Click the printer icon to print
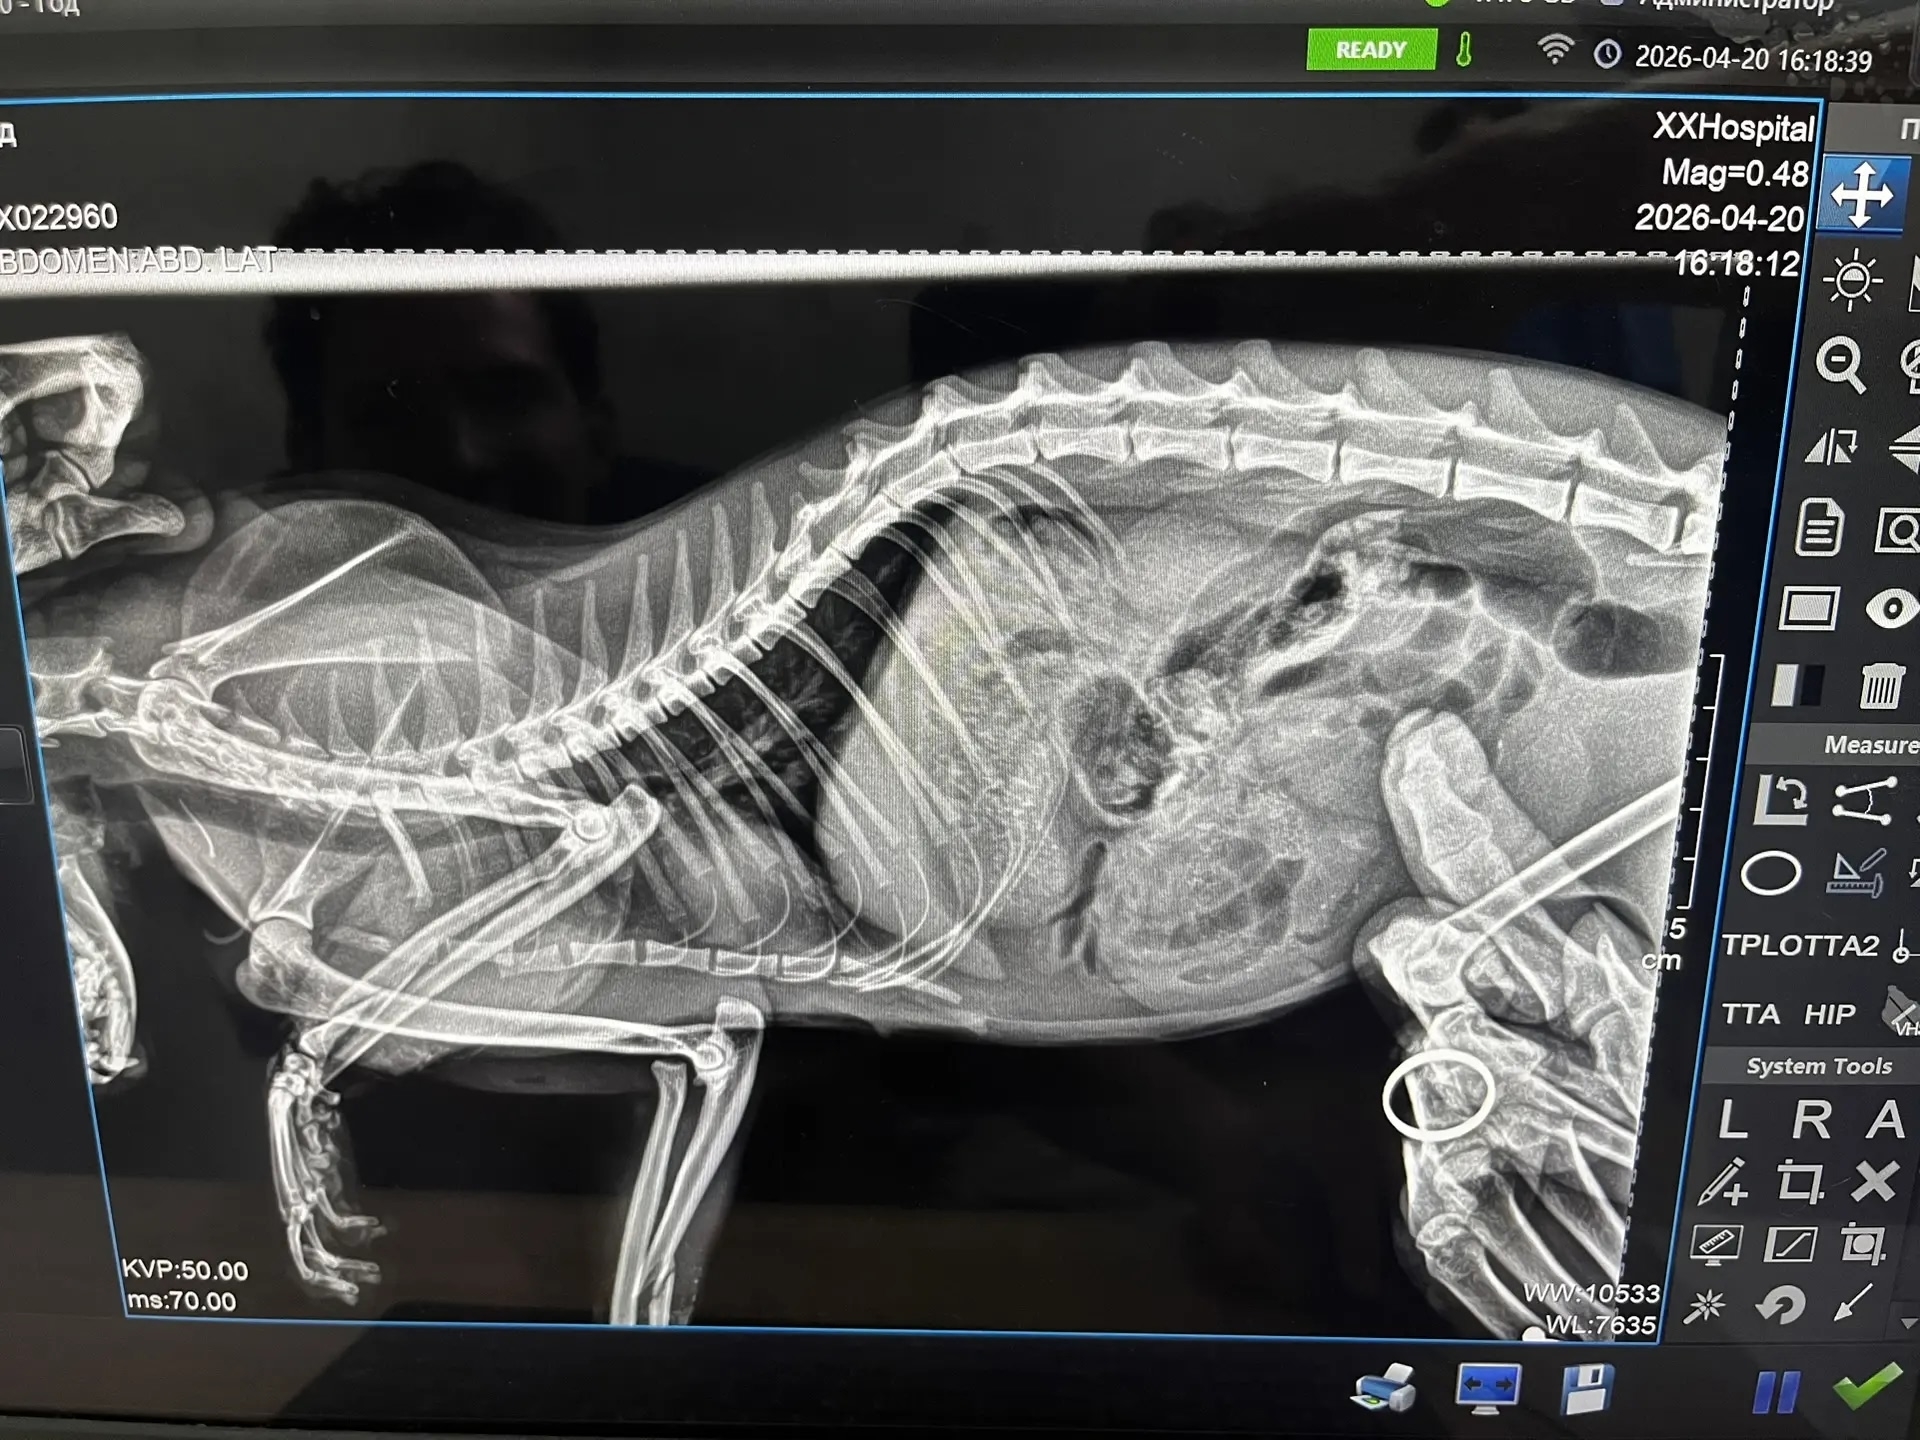 pos(1384,1389)
